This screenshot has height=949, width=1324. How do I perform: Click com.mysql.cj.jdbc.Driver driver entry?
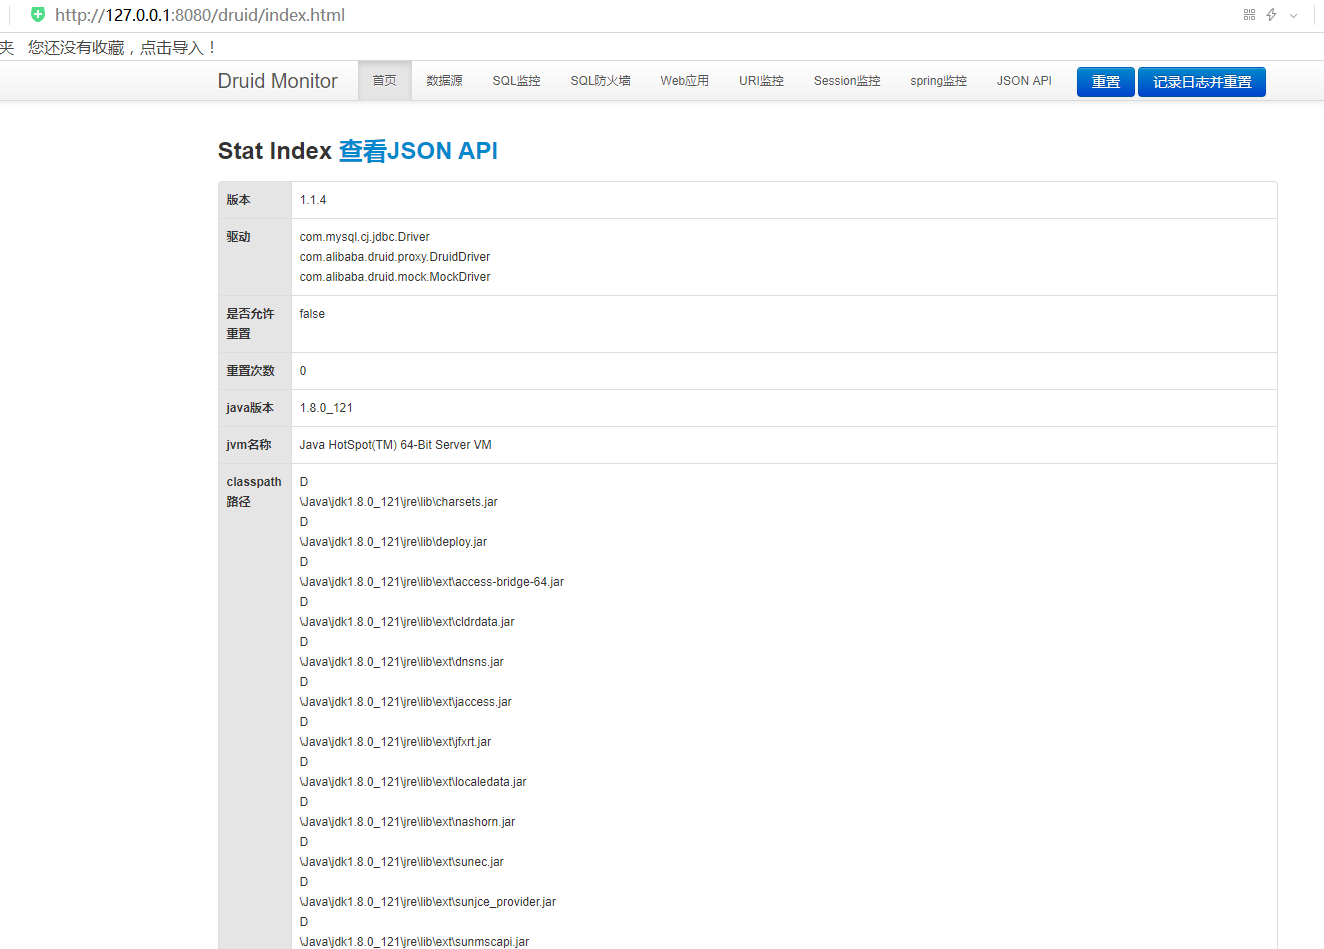[365, 237]
